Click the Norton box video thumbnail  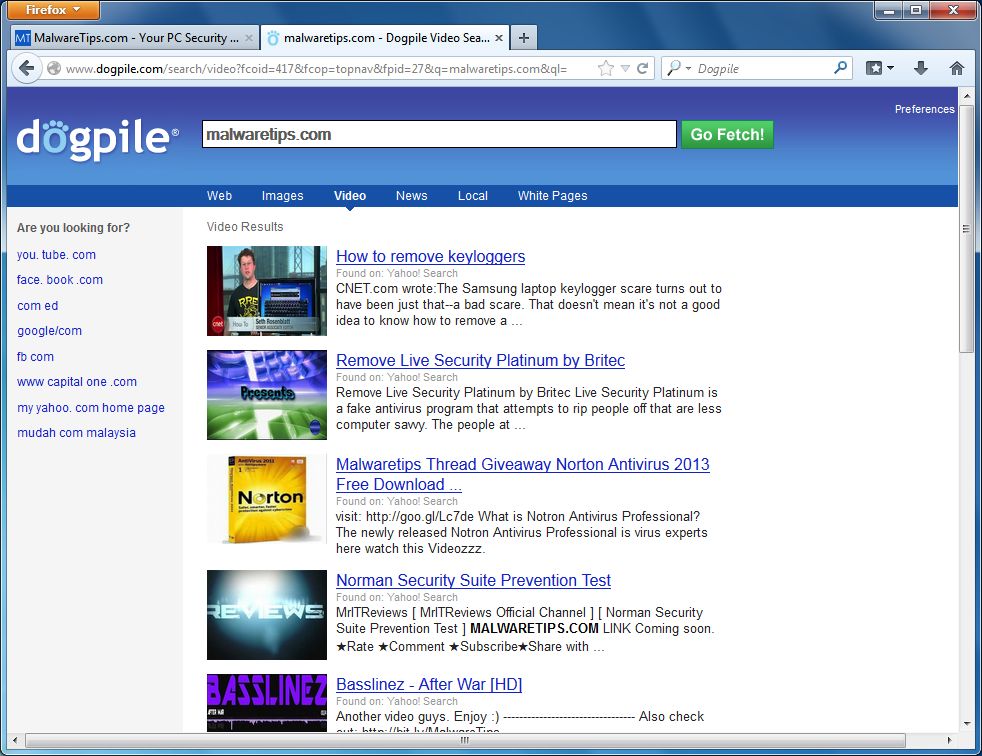(267, 499)
